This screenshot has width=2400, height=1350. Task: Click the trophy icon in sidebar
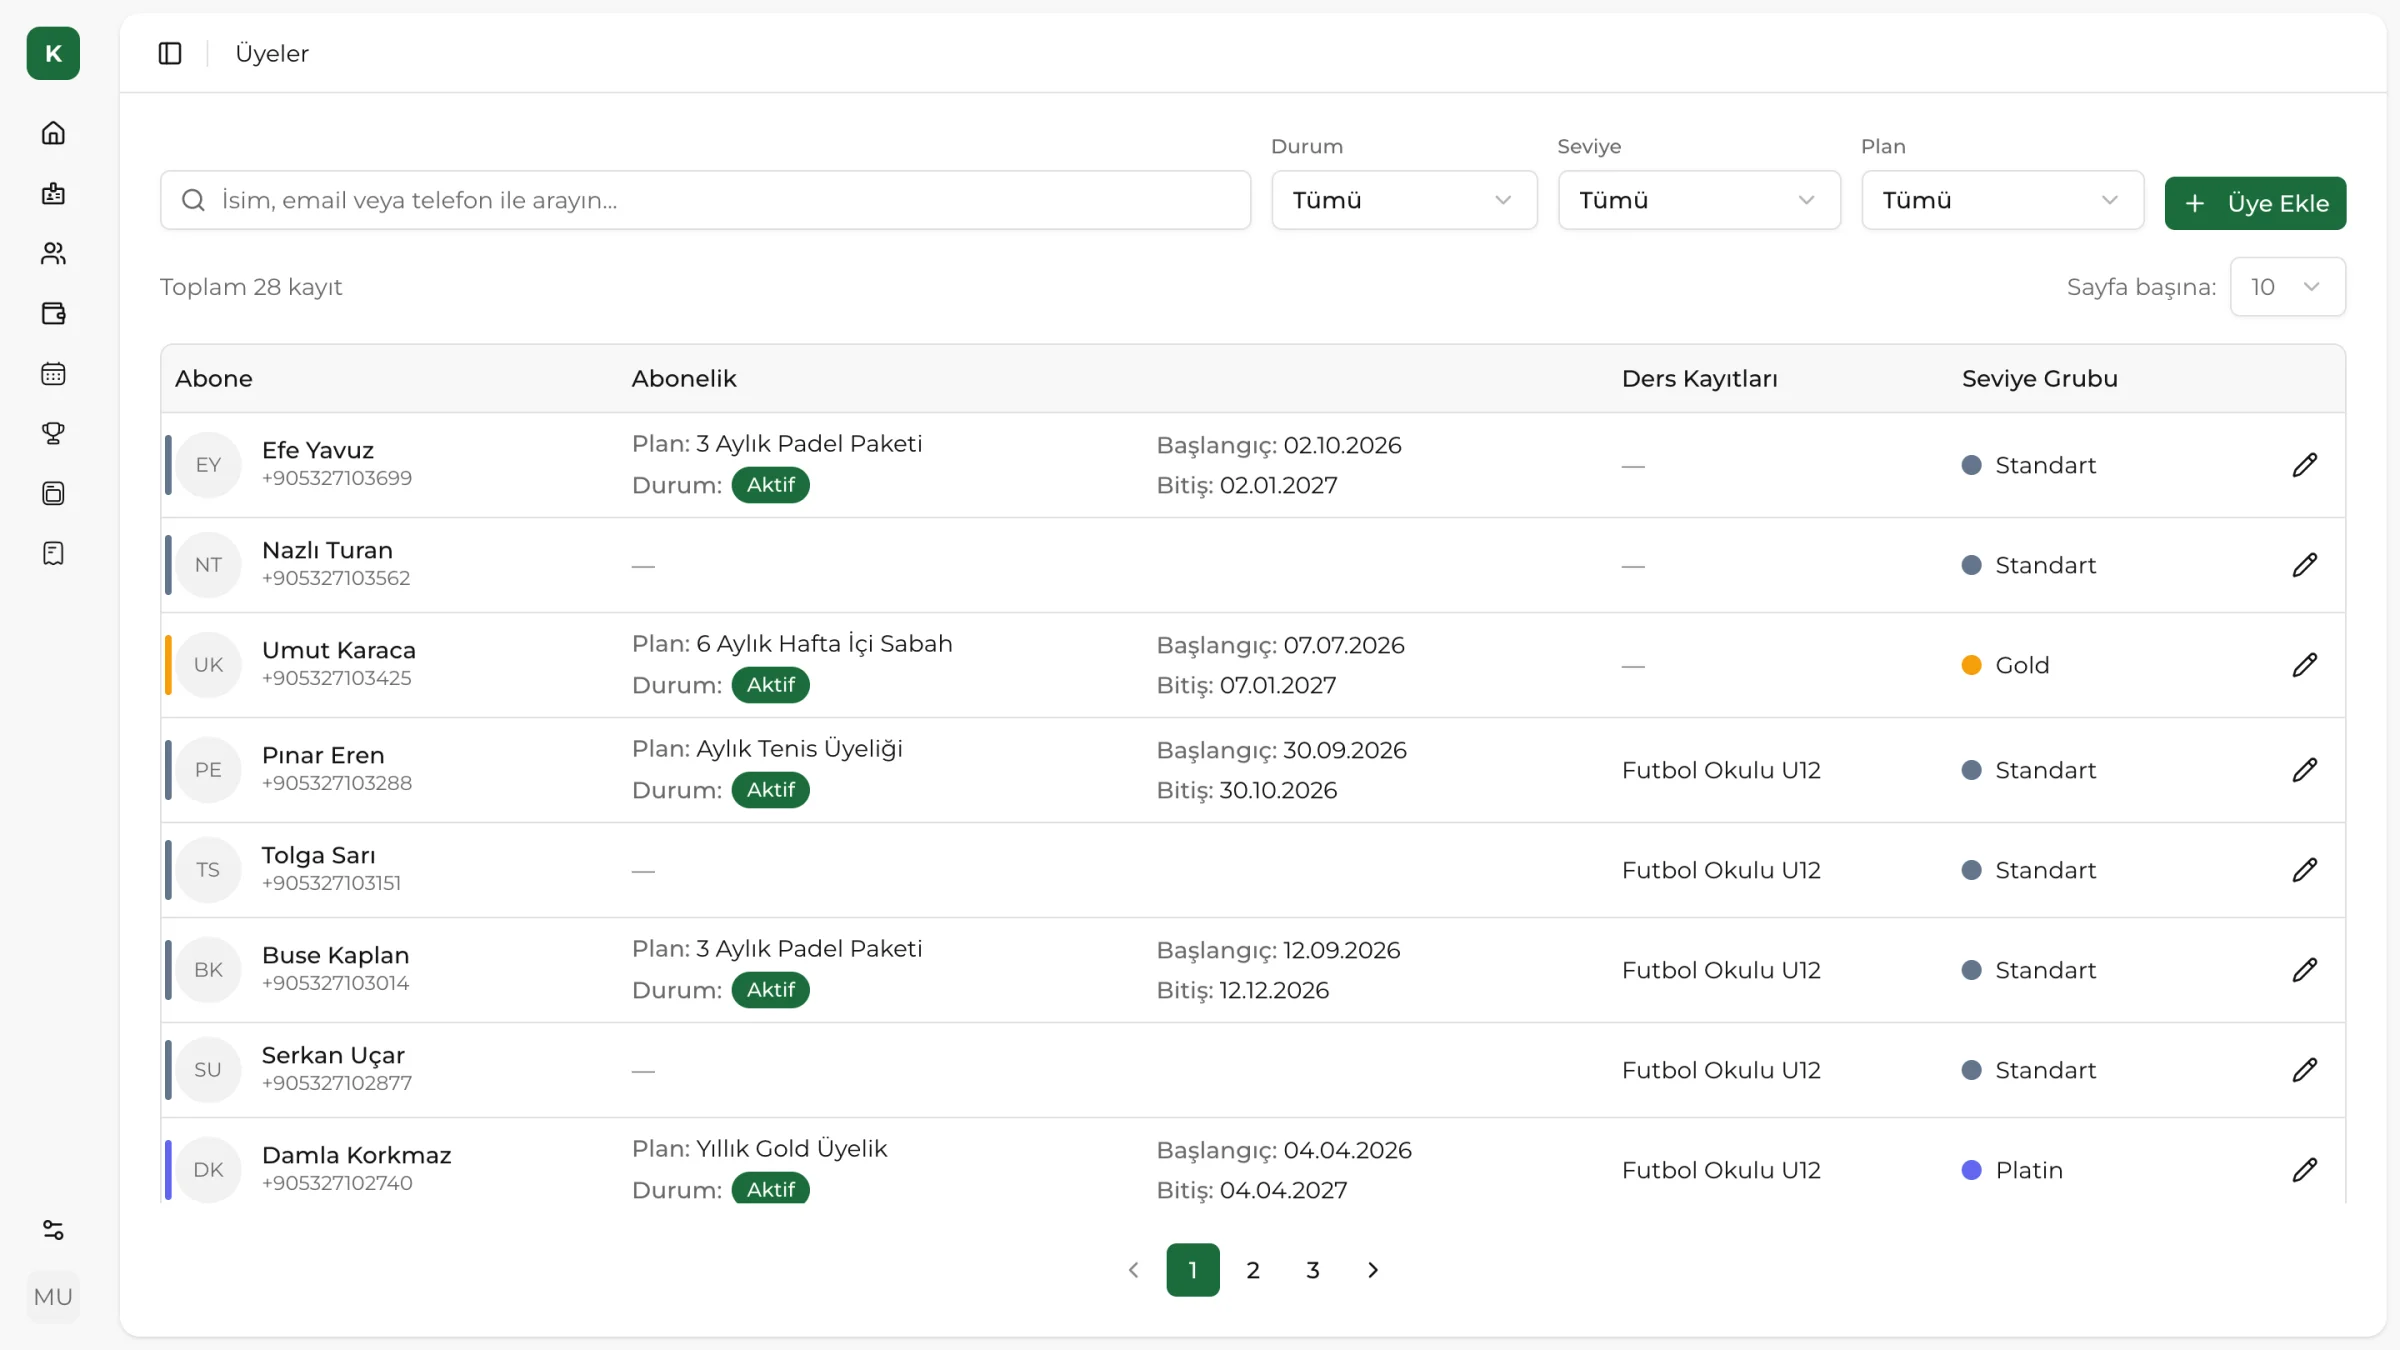pyautogui.click(x=53, y=433)
